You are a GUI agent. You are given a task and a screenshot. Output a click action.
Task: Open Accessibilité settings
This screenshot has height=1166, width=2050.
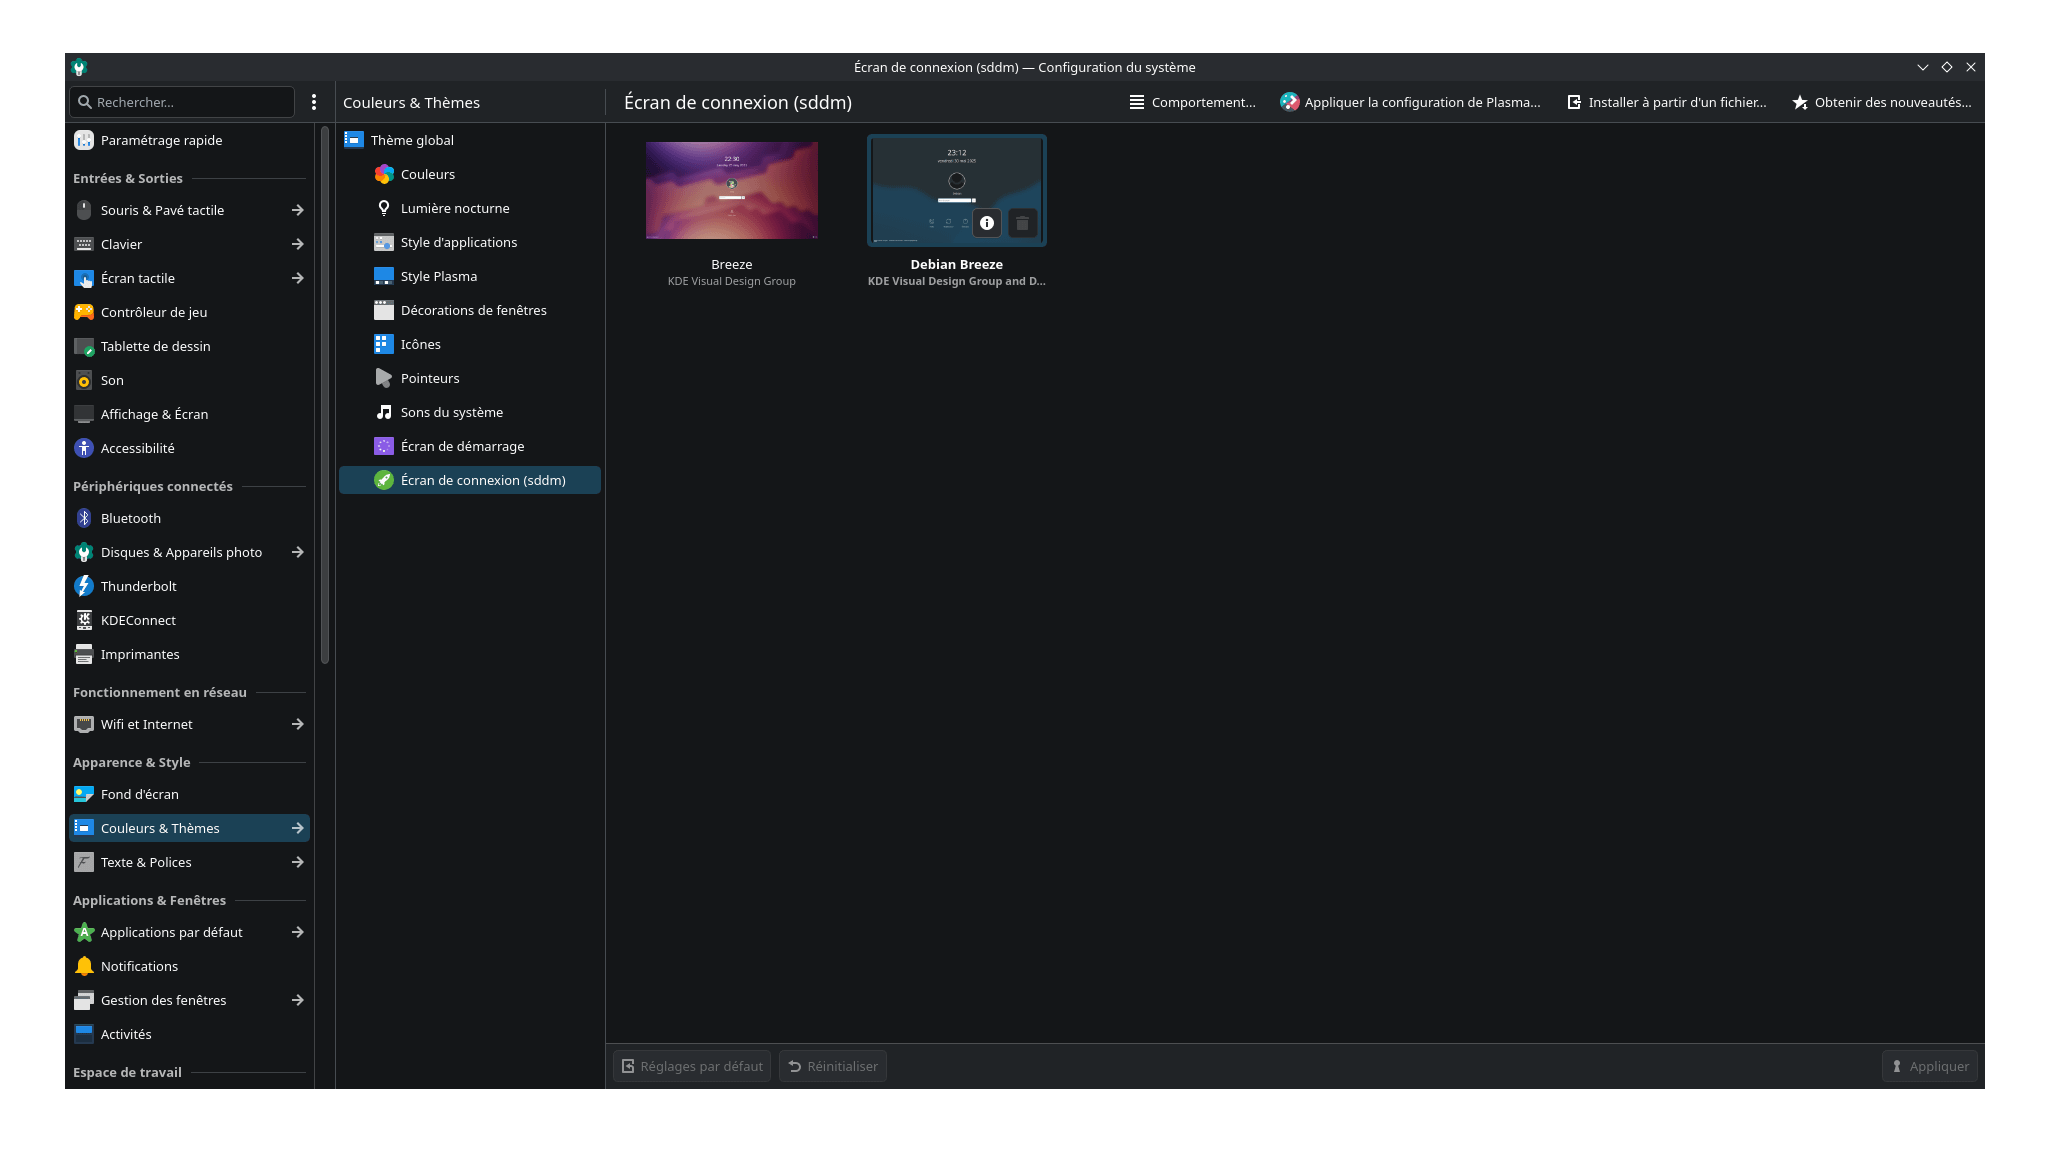189,448
